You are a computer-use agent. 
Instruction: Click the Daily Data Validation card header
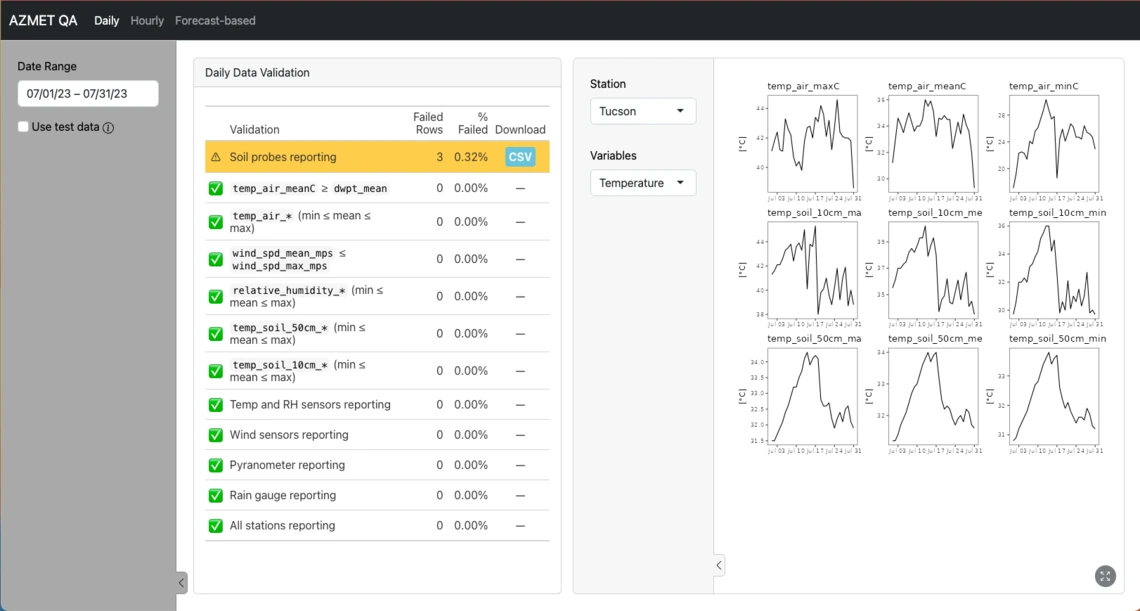click(x=377, y=73)
